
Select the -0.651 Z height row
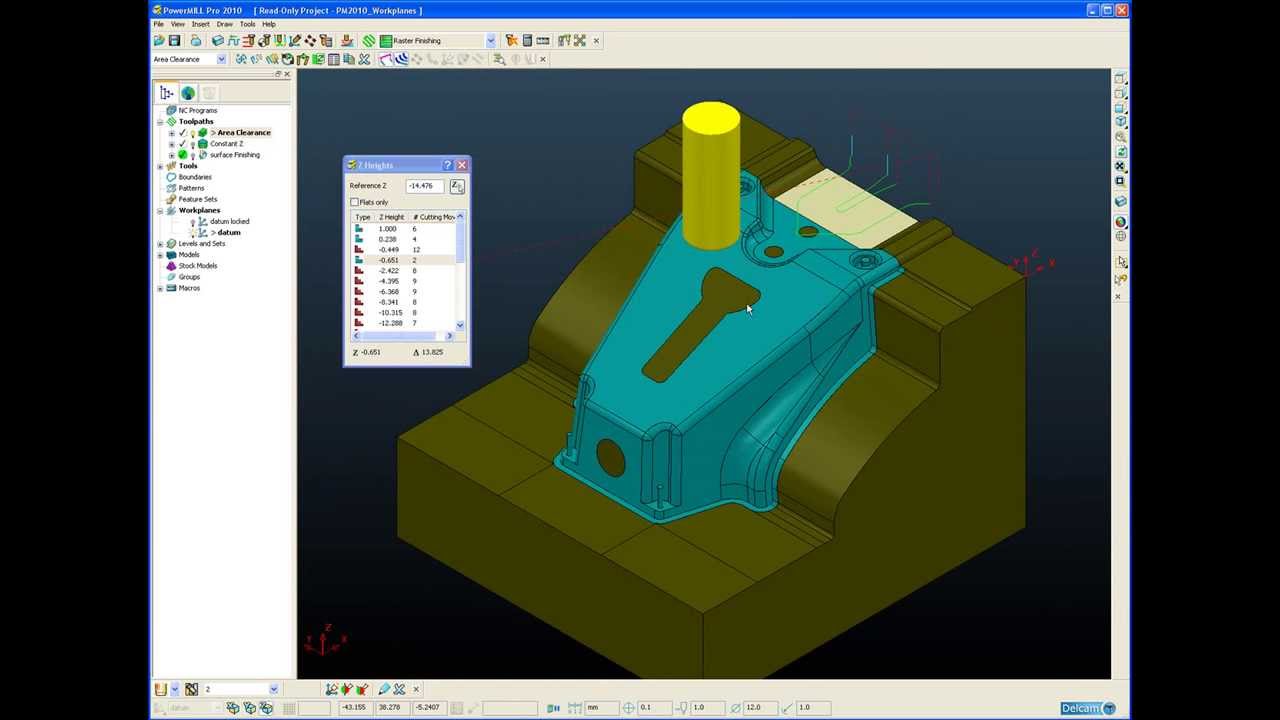click(x=403, y=260)
